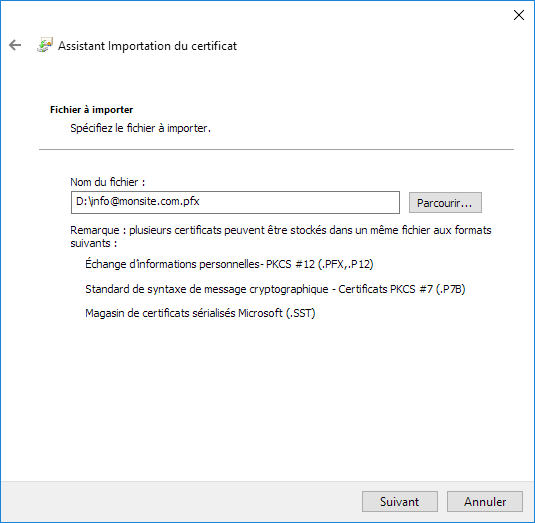Close the wizard with the X button
Image resolution: width=535 pixels, height=523 pixels.
[519, 15]
